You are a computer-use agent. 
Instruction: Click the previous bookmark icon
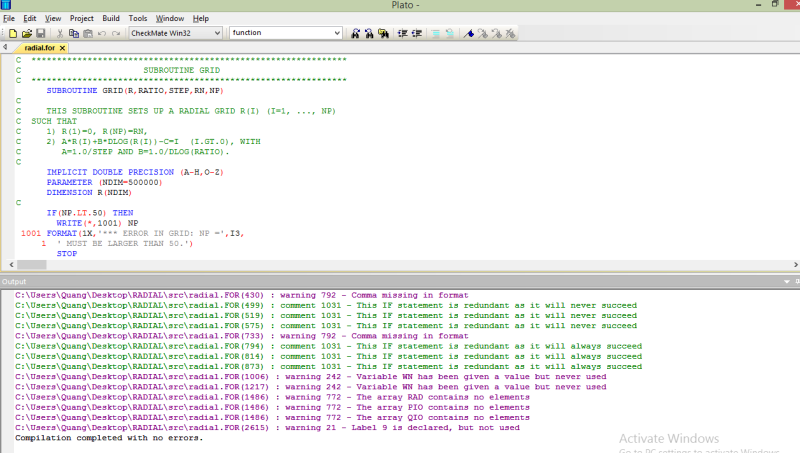click(496, 34)
